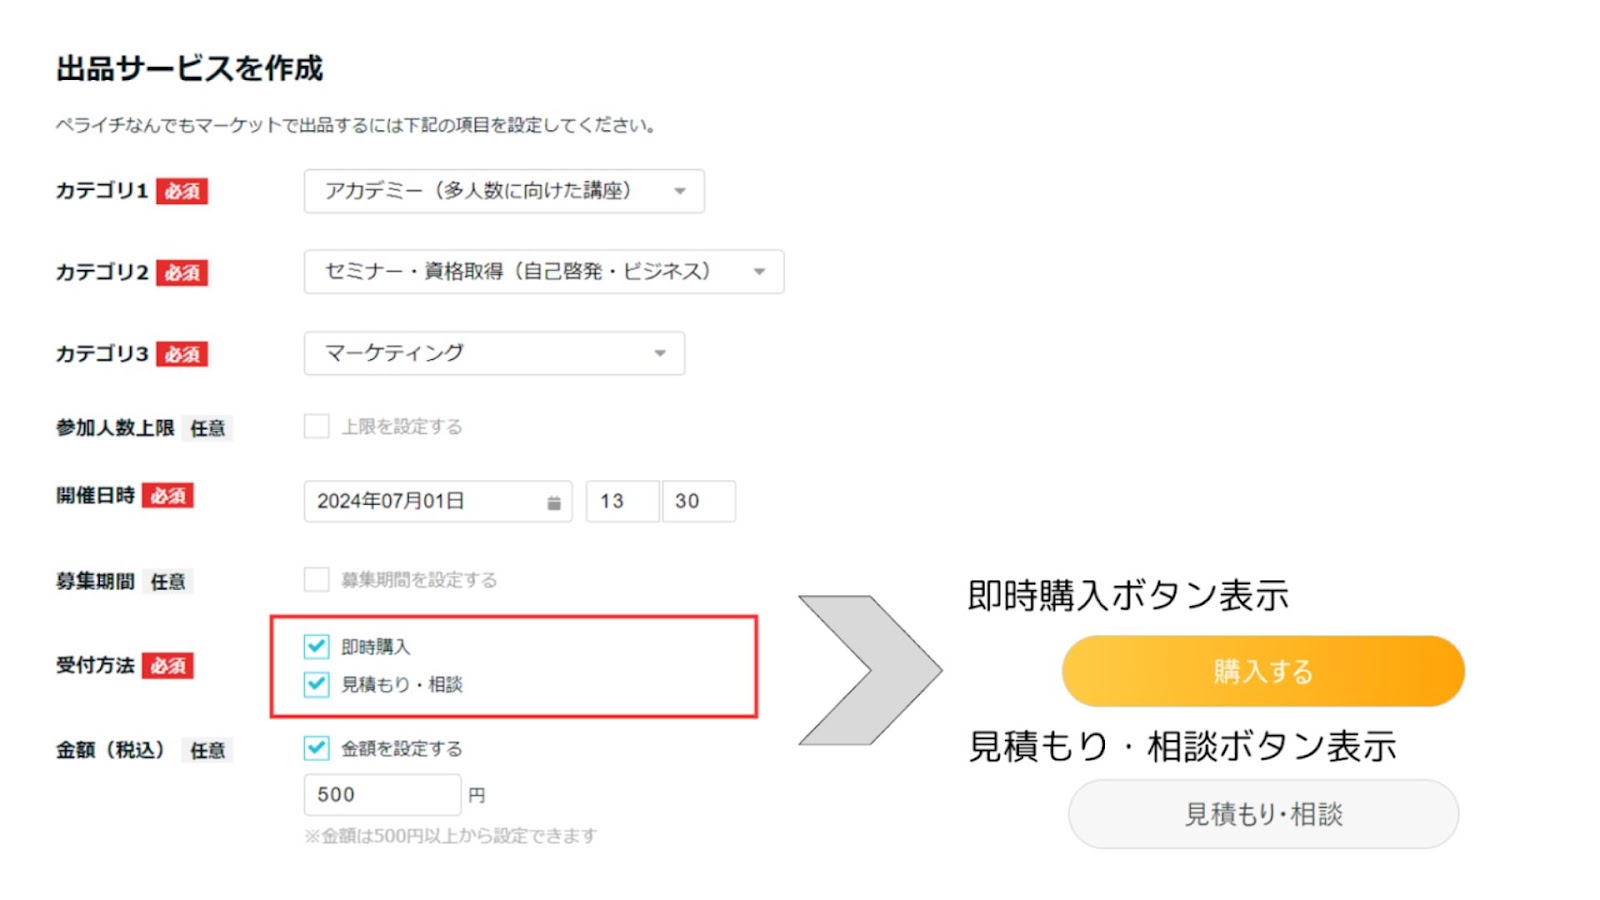Click the price field showing 500
1600x900 pixels.
coord(382,795)
